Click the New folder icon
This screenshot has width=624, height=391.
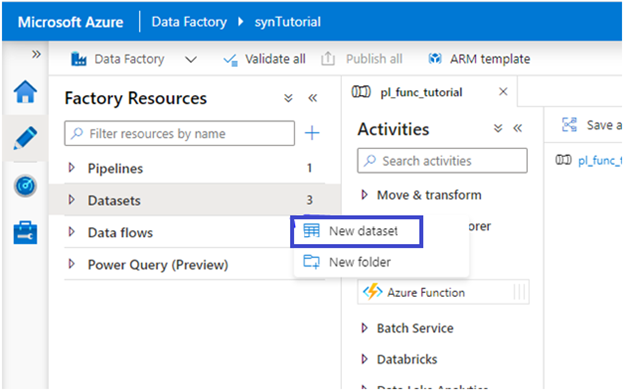point(311,262)
